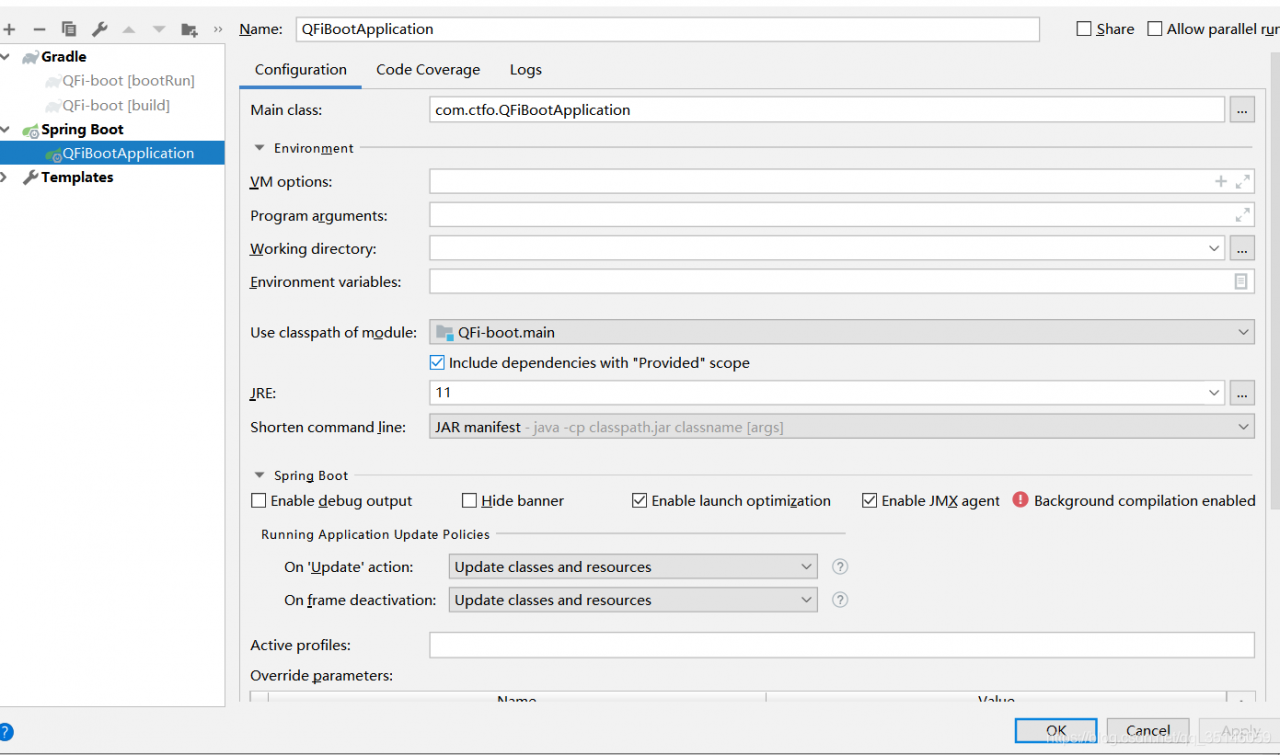This screenshot has height=755, width=1280.
Task: Click the Cancel button
Action: pyautogui.click(x=1147, y=731)
